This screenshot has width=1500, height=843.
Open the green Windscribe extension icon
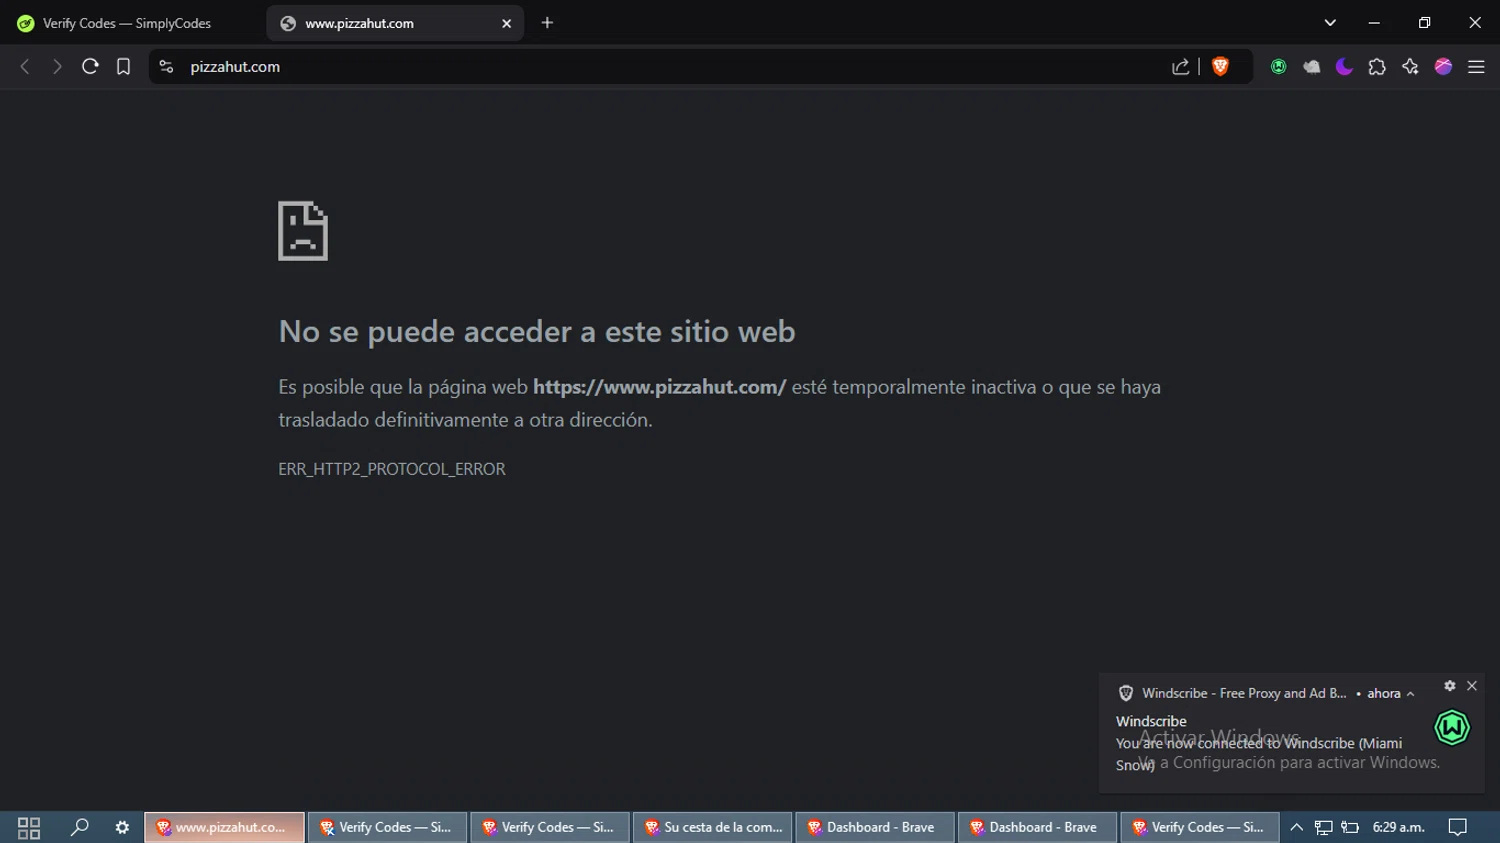pos(1278,67)
